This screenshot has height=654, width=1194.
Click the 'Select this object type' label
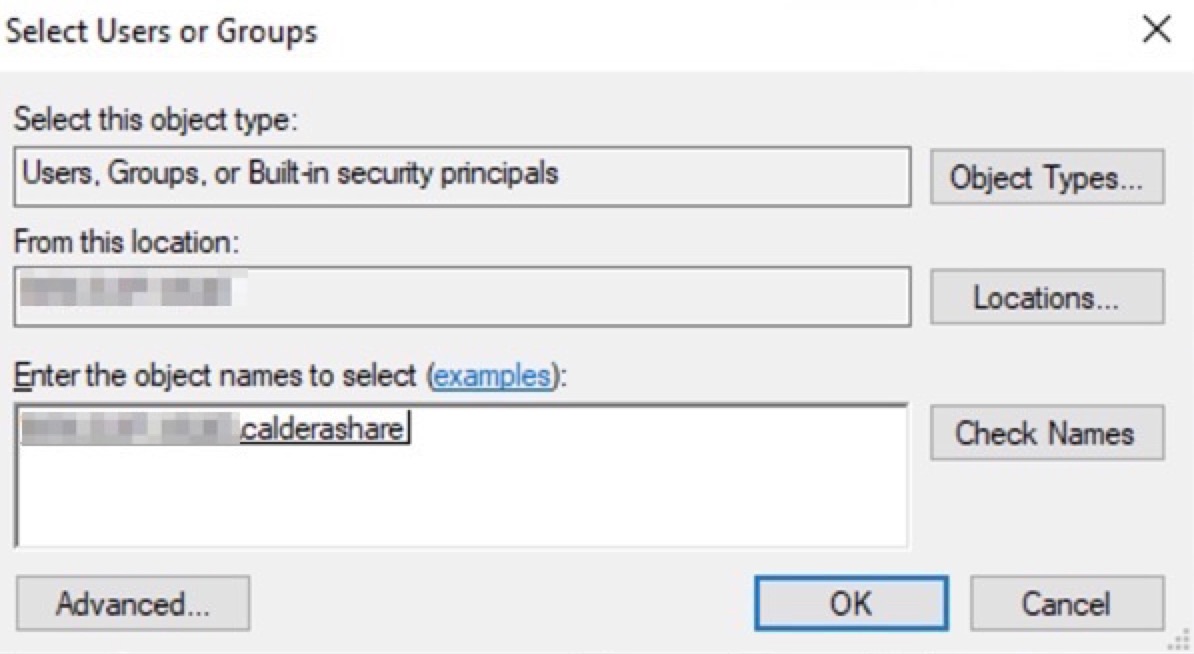(x=156, y=122)
